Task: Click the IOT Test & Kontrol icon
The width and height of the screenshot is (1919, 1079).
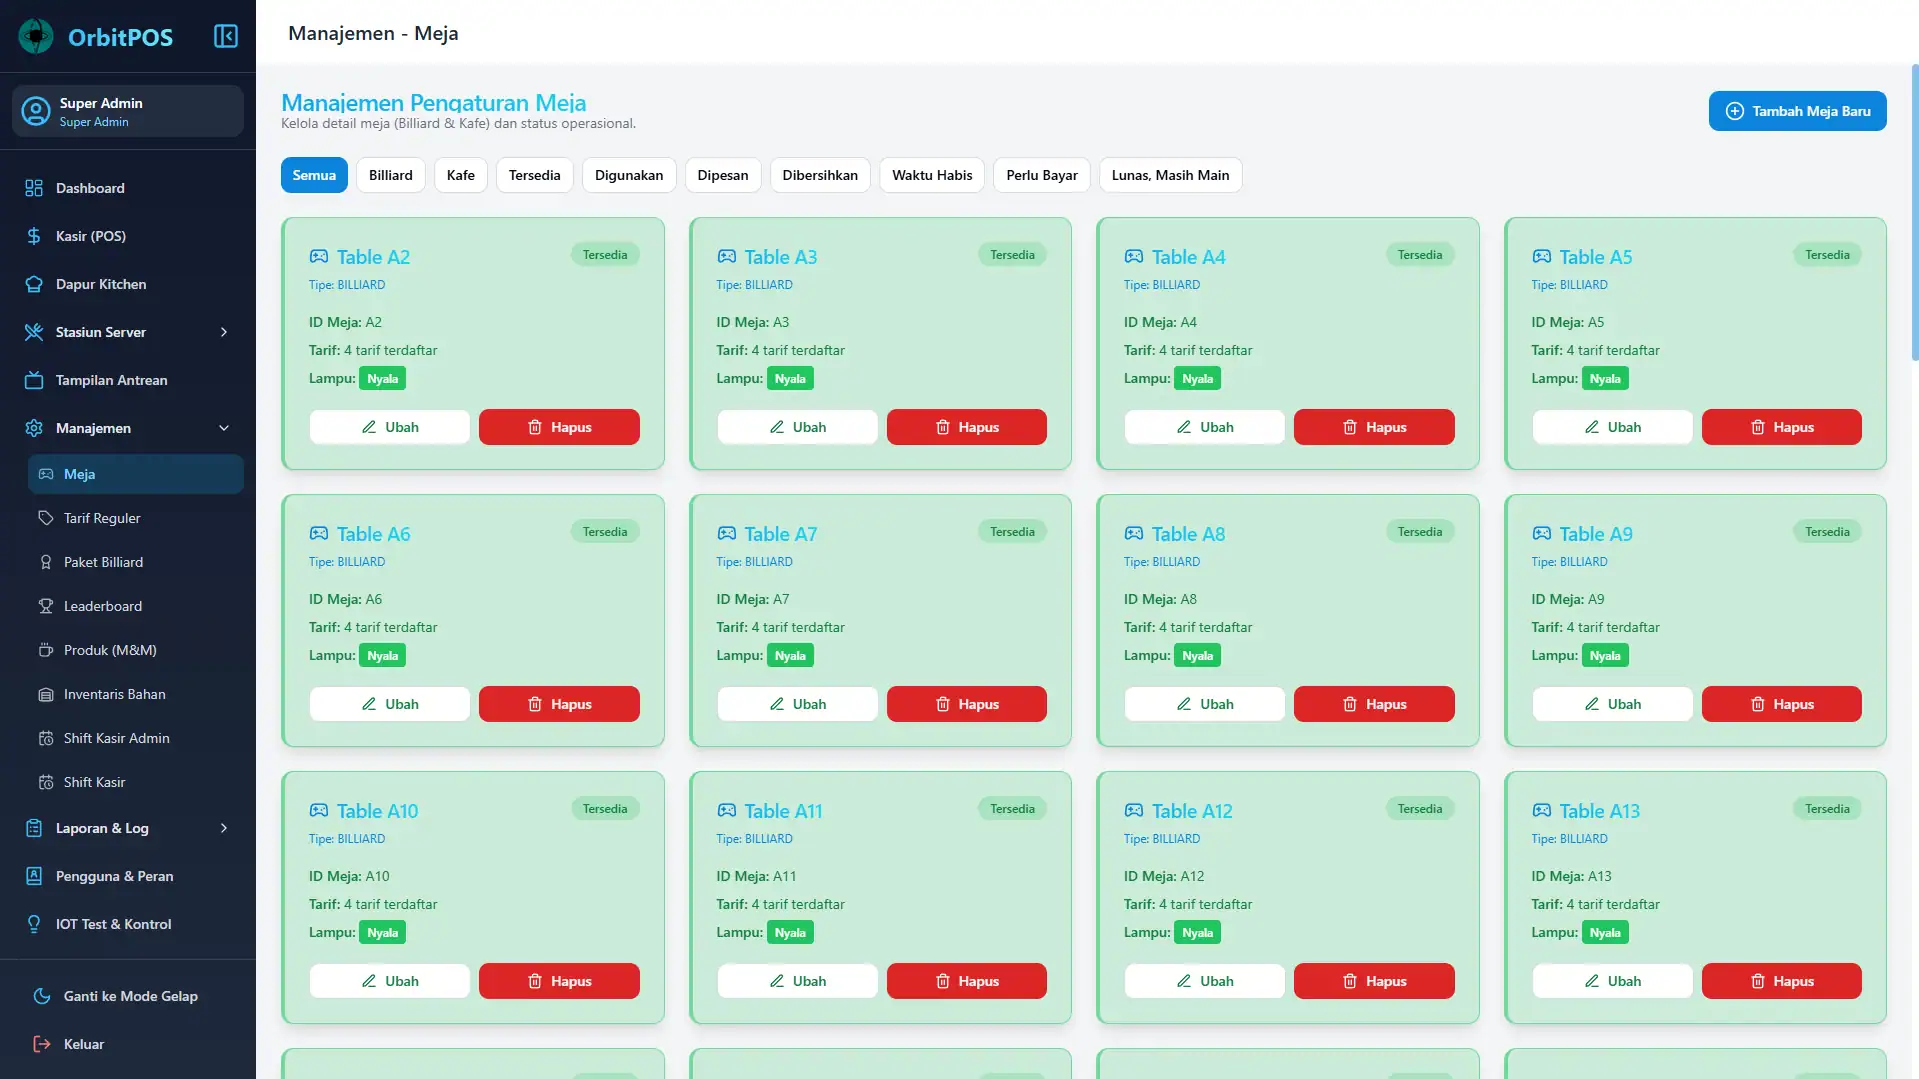Action: 34,924
